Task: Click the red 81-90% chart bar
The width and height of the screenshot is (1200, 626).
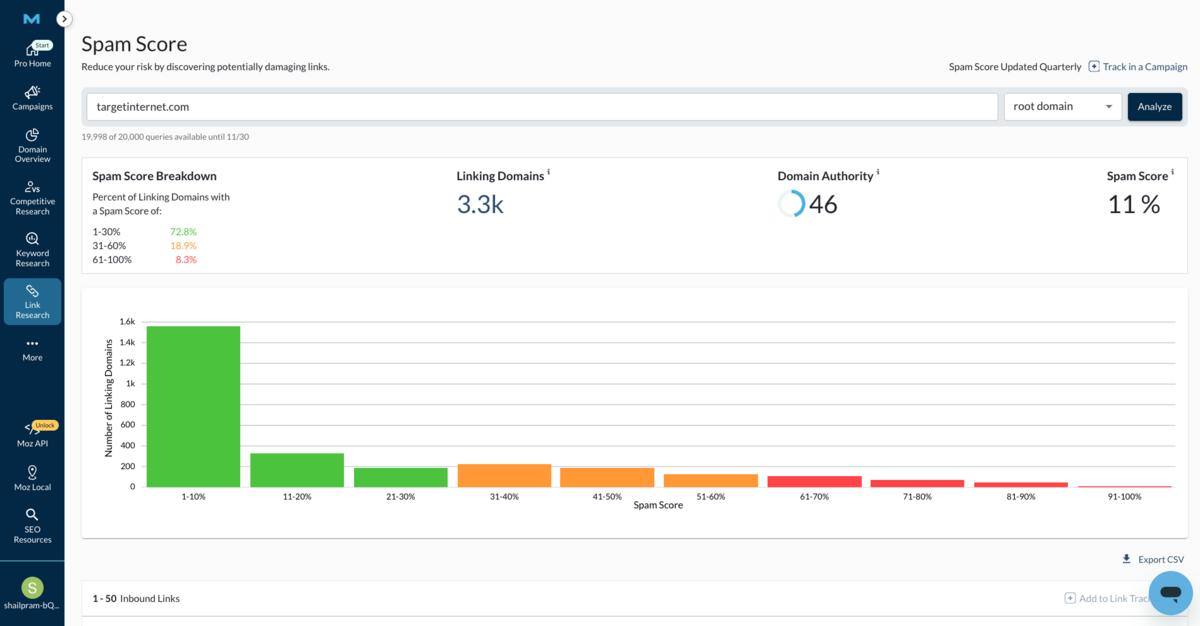Action: 1021,484
